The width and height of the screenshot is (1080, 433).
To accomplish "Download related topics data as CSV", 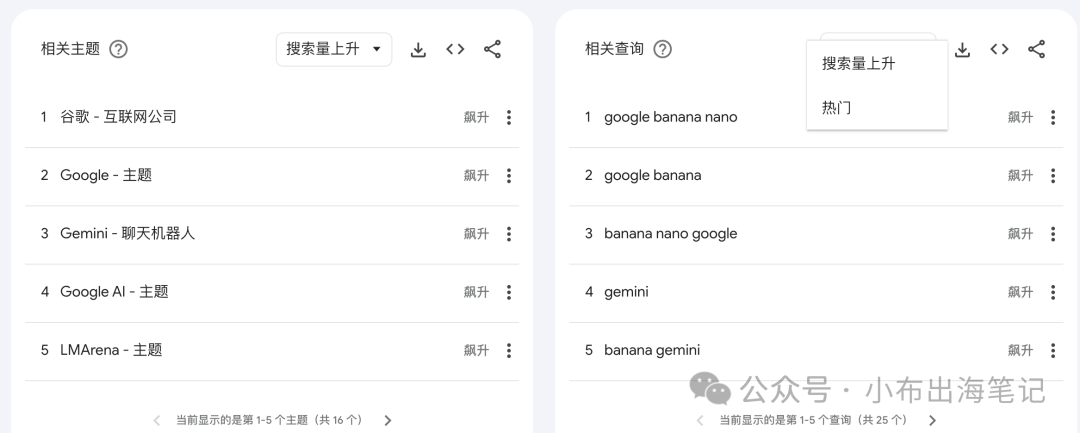I will click(419, 50).
